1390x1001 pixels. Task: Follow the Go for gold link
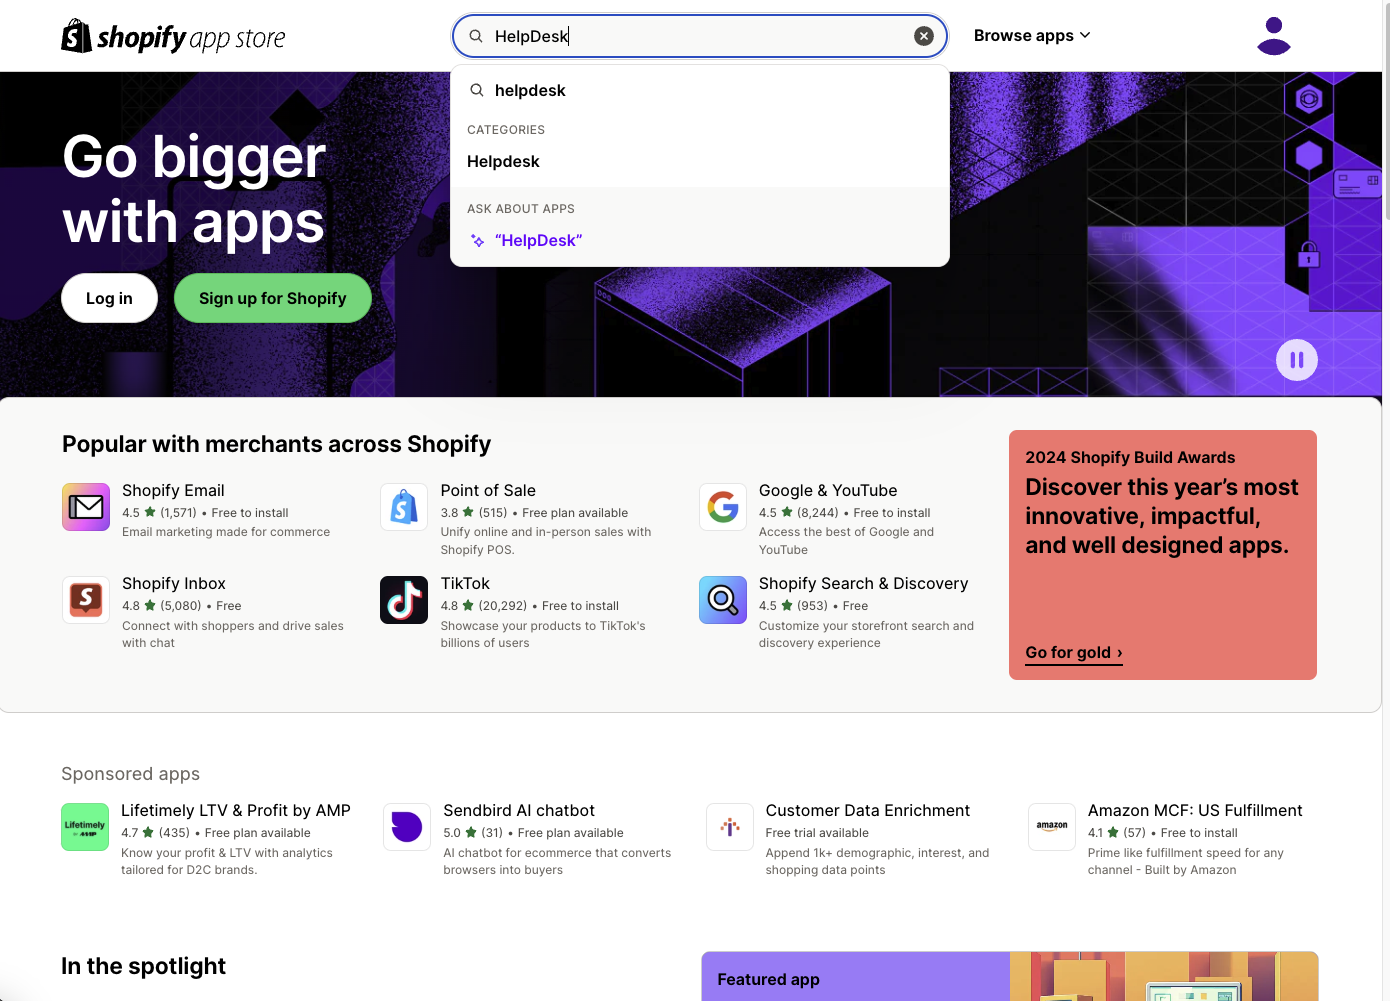(x=1074, y=652)
